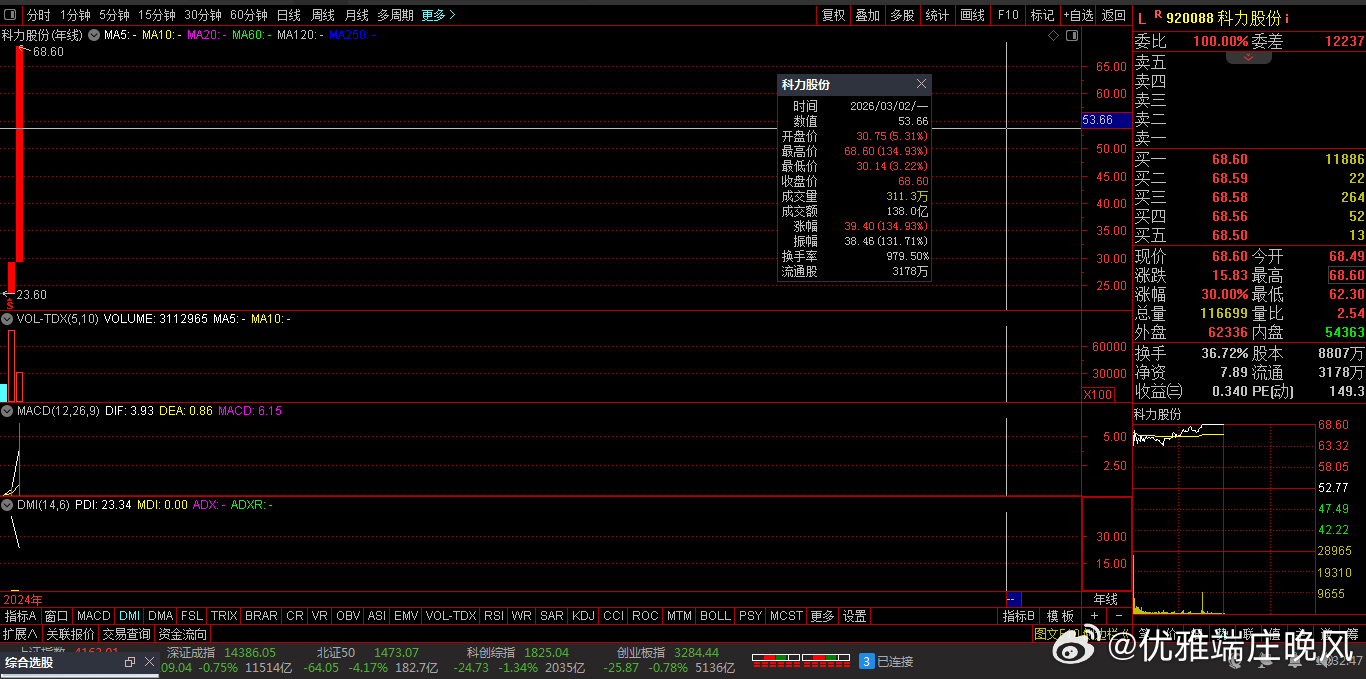Switch to 15分钟 period
Image resolution: width=1366 pixels, height=679 pixels.
click(157, 15)
